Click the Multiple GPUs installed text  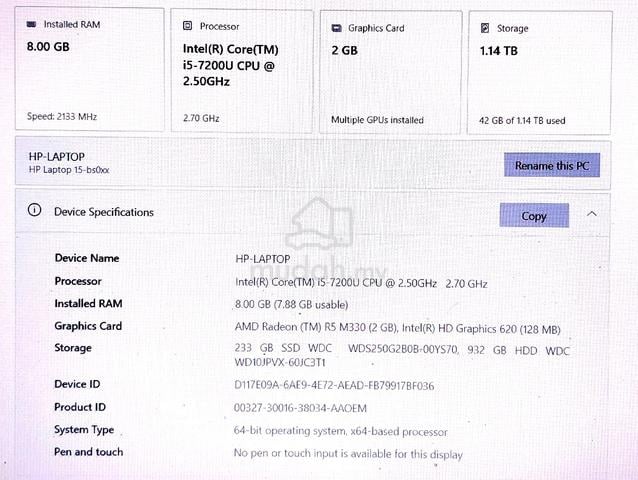click(377, 120)
